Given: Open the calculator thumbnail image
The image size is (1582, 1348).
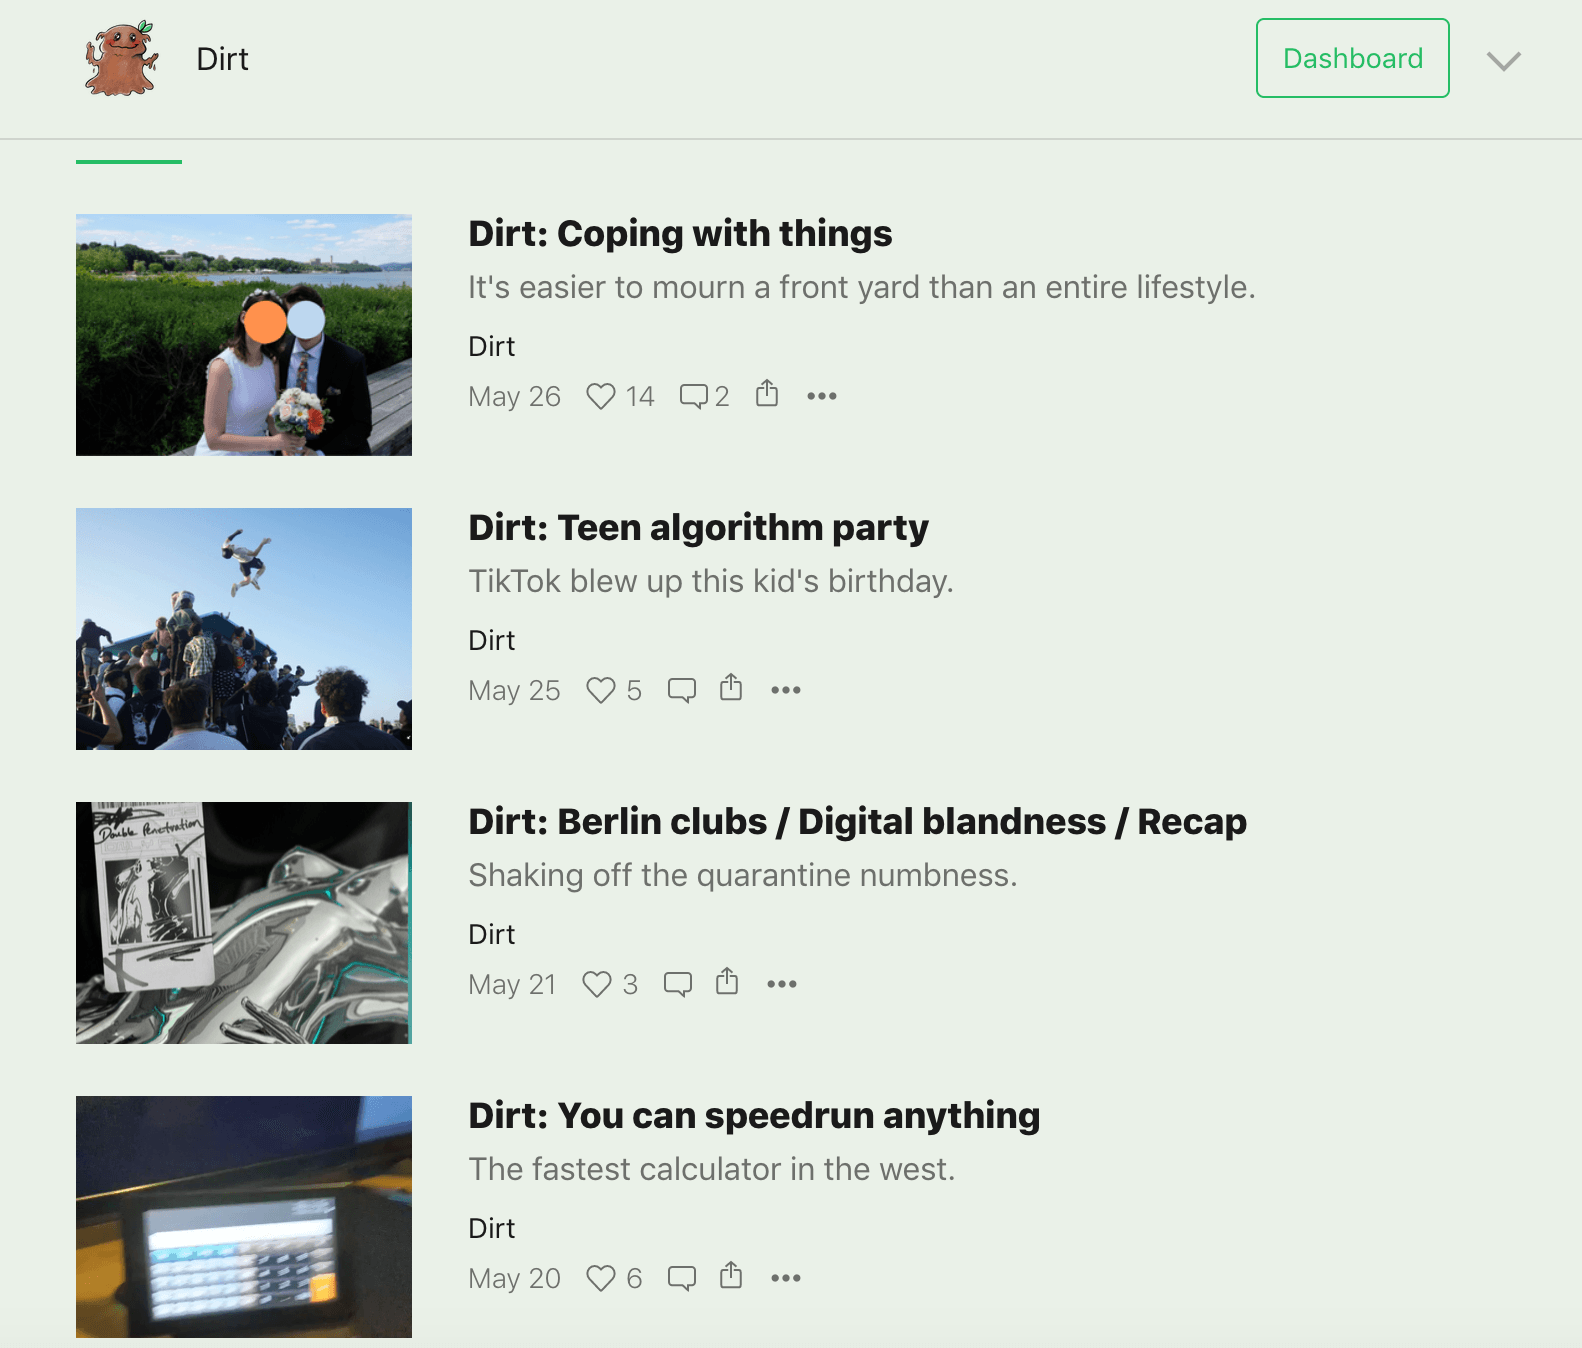Looking at the screenshot, I should pyautogui.click(x=244, y=1217).
